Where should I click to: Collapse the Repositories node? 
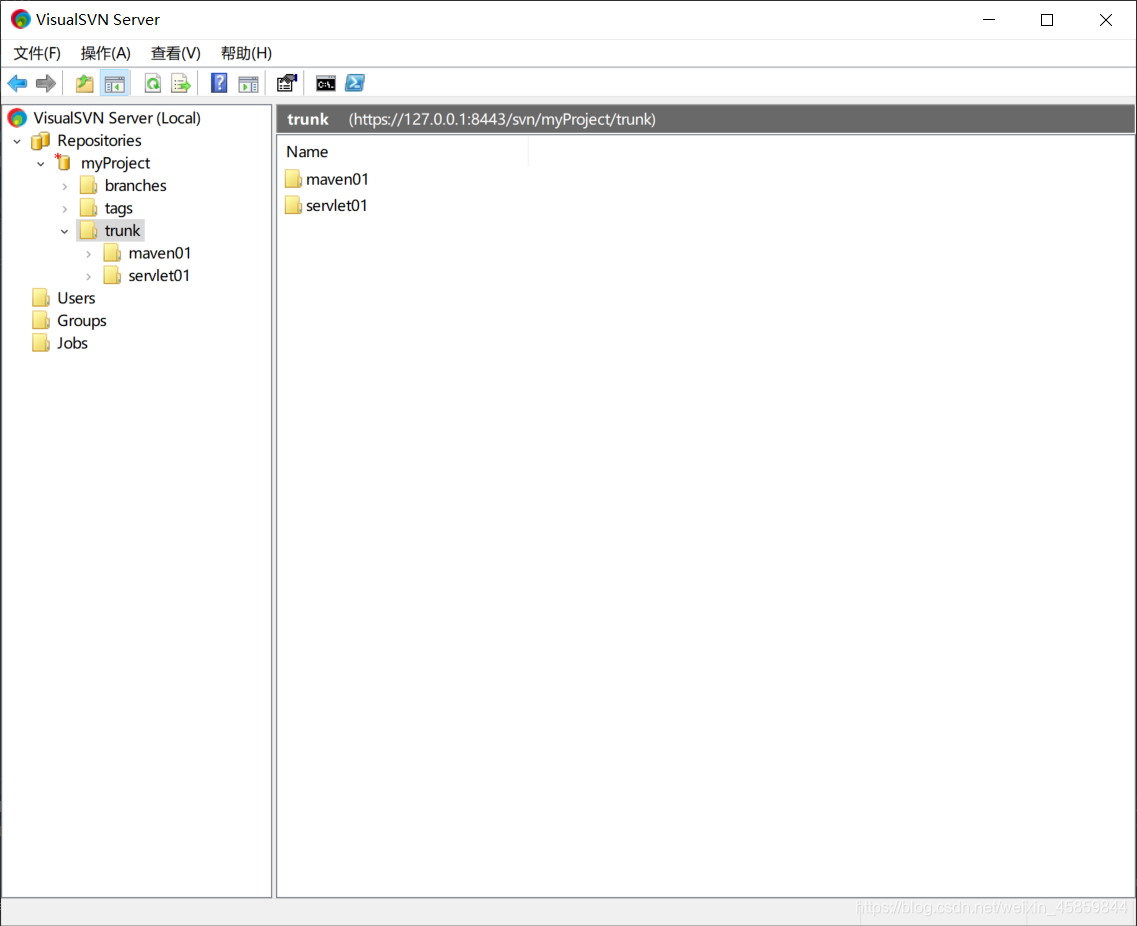click(17, 141)
